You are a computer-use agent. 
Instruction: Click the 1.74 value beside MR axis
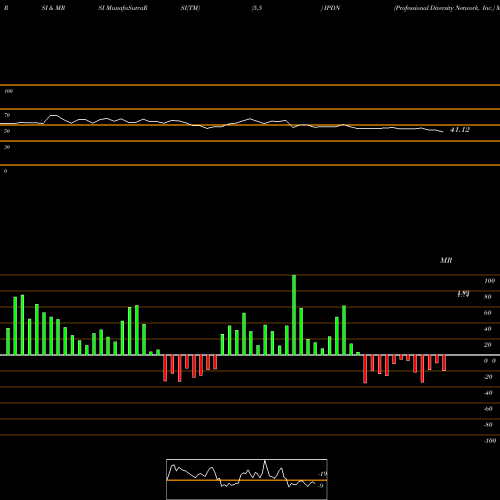click(463, 294)
